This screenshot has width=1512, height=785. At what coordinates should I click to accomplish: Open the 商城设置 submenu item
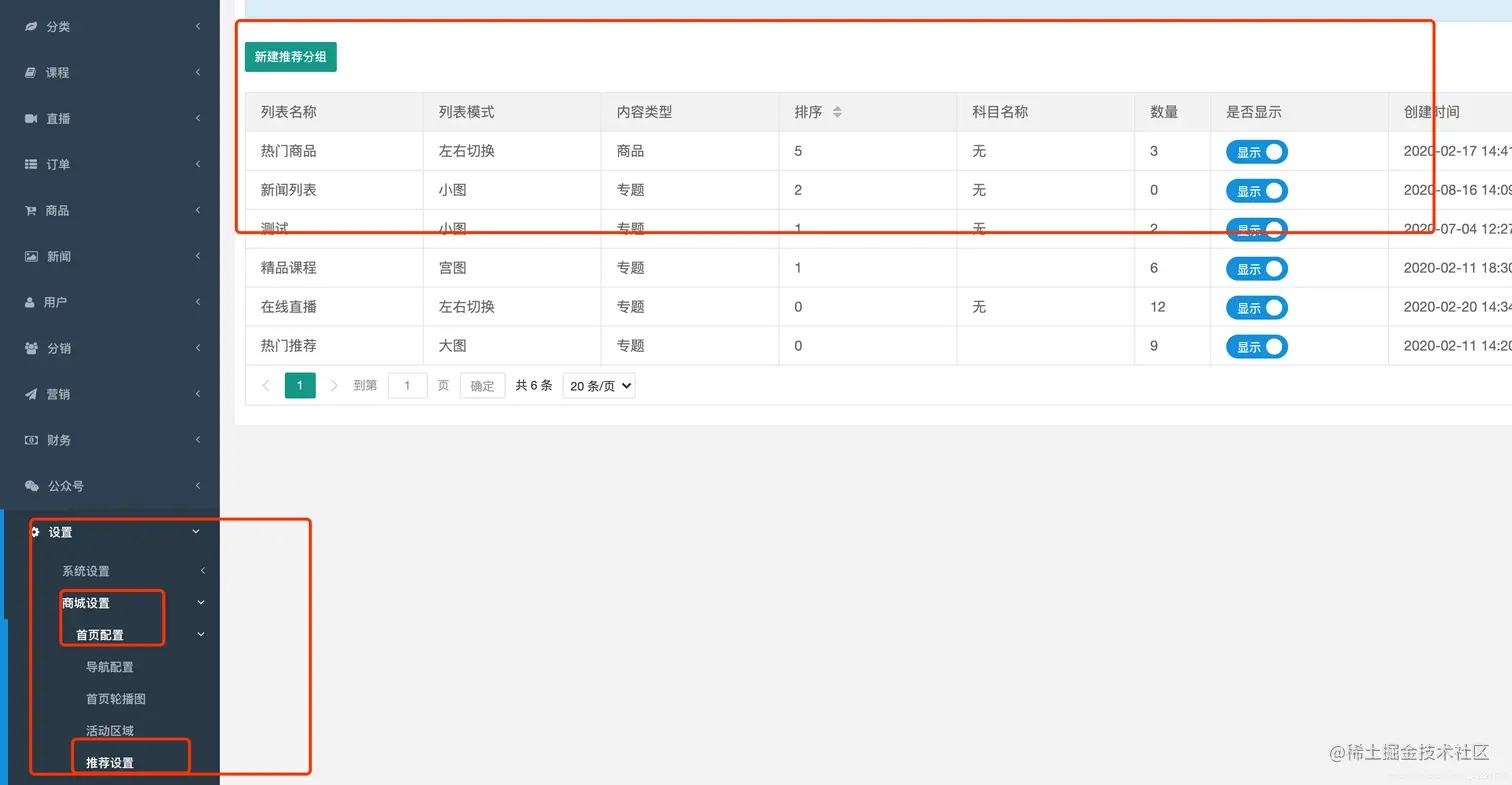click(86, 603)
